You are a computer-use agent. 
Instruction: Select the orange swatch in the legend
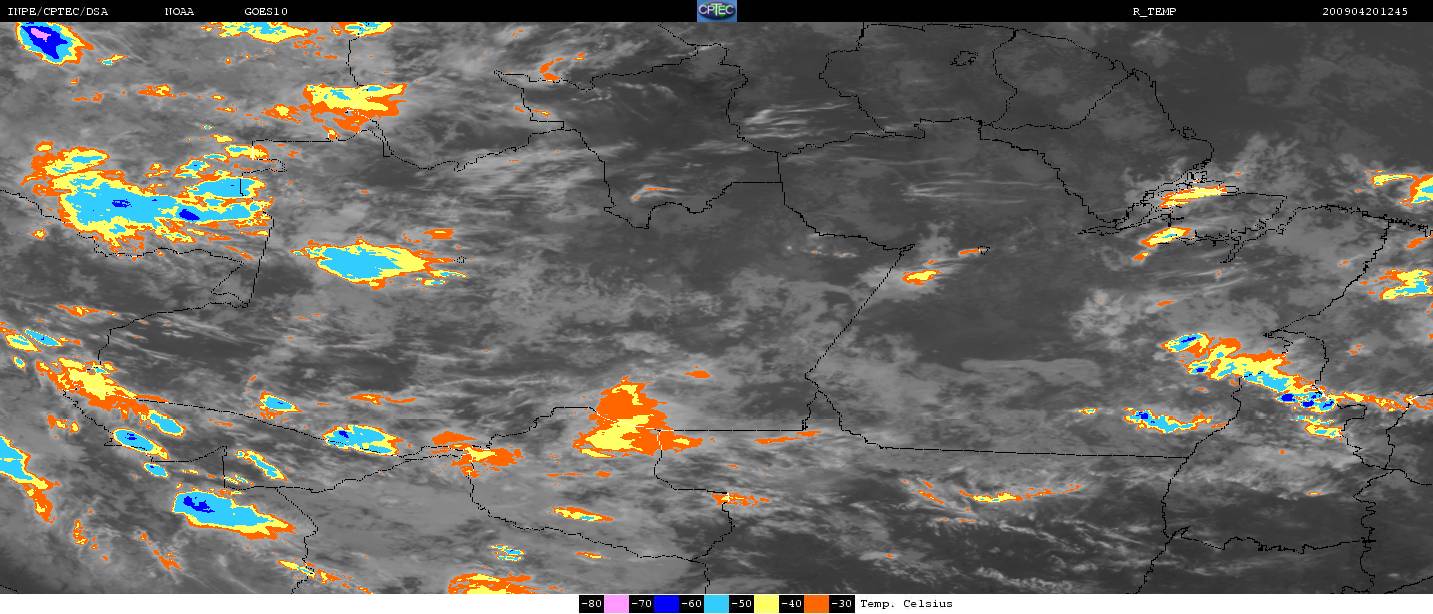click(x=816, y=604)
